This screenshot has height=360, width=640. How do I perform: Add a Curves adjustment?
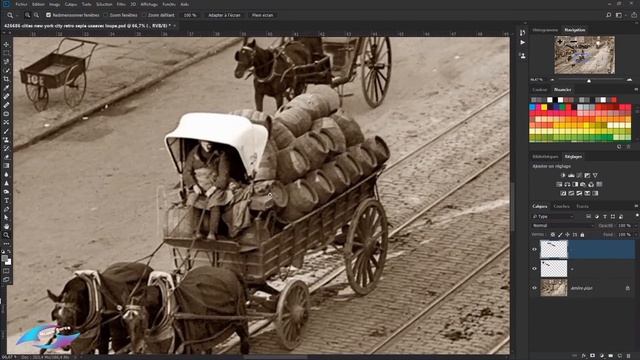tap(579, 175)
